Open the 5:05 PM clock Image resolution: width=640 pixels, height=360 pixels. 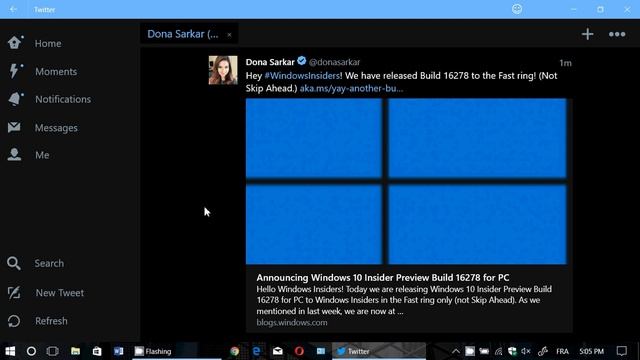pyautogui.click(x=591, y=351)
